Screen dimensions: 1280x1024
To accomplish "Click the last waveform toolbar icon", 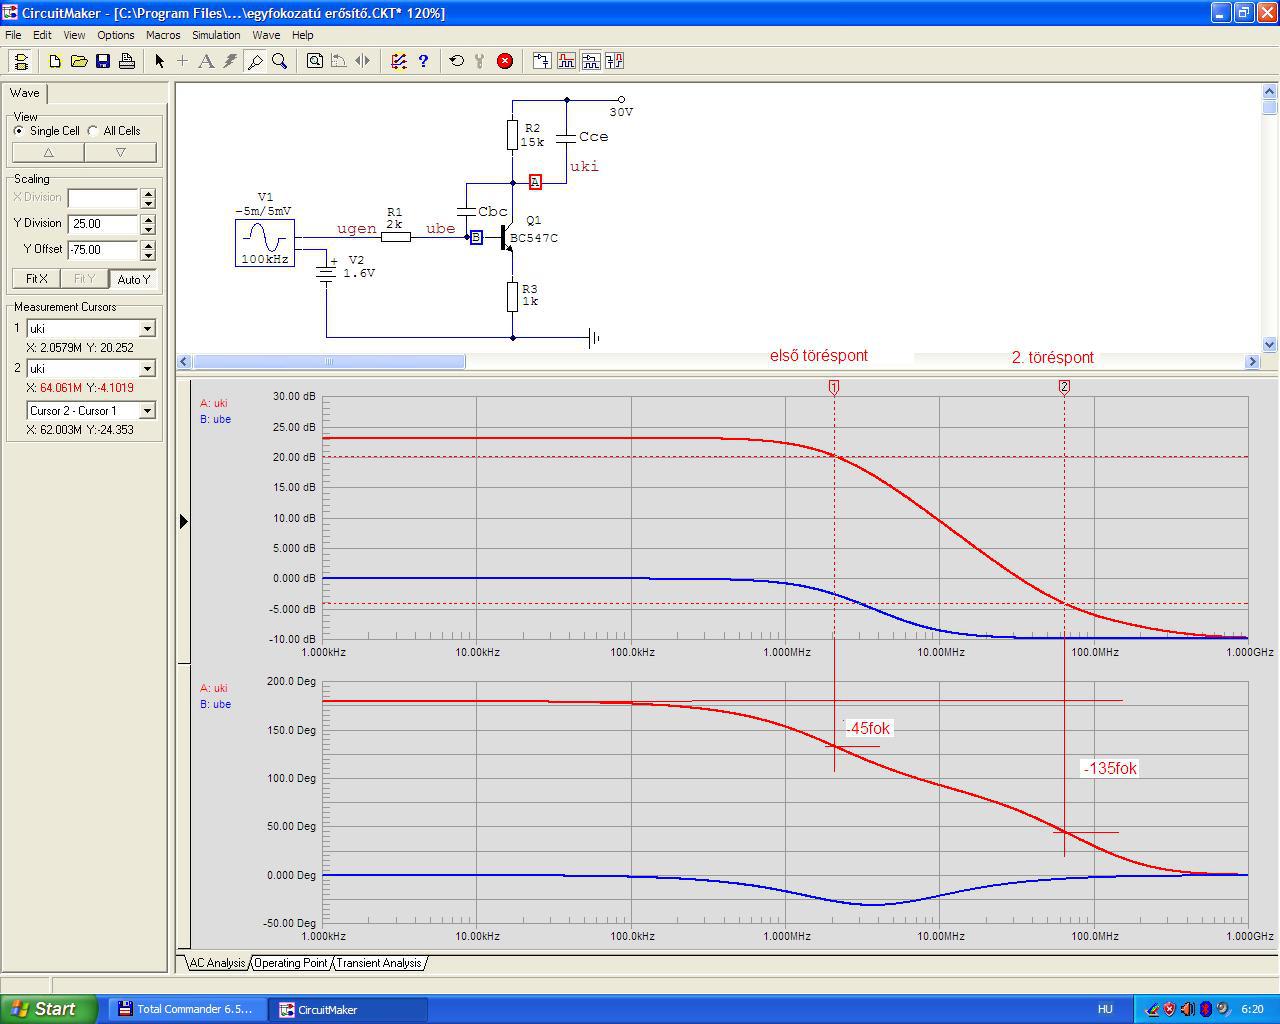I will click(614, 61).
